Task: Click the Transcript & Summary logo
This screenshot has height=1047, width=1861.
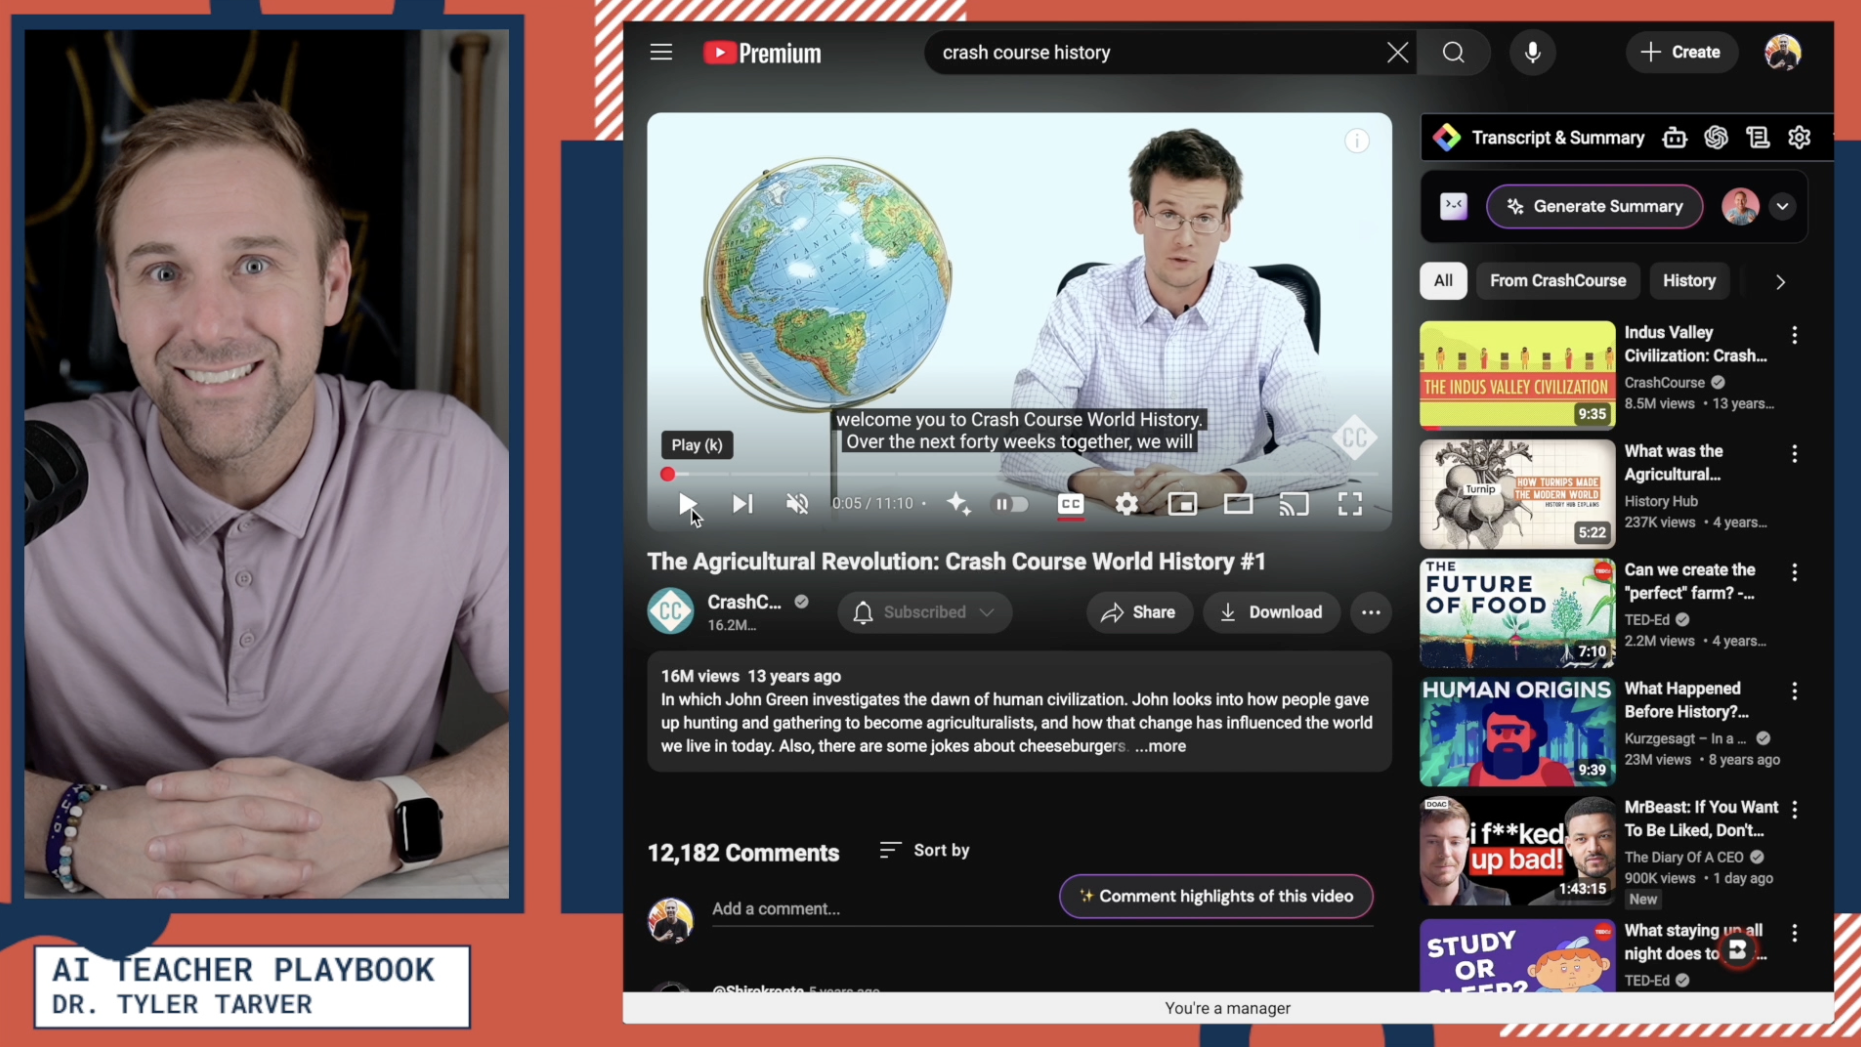Action: coord(1446,138)
